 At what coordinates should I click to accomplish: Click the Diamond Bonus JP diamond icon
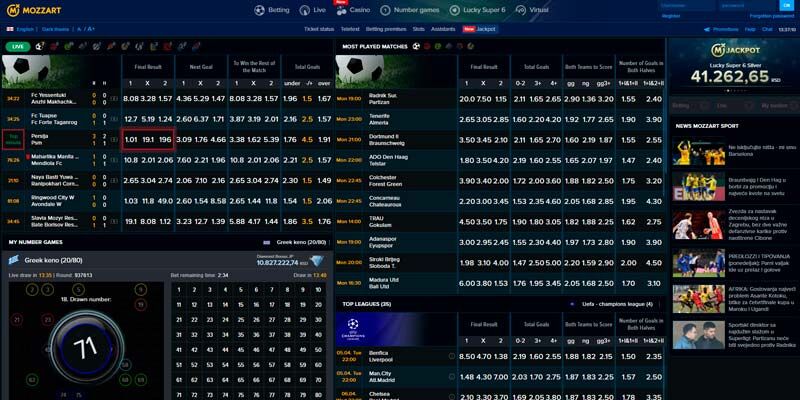pyautogui.click(x=316, y=261)
